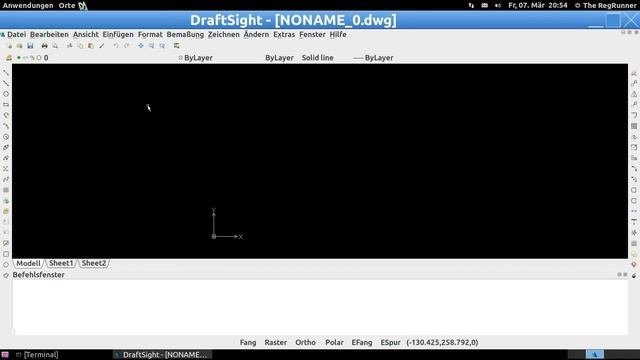The width and height of the screenshot is (640, 360).
Task: Click the Redo arrow icon
Action: (127, 46)
